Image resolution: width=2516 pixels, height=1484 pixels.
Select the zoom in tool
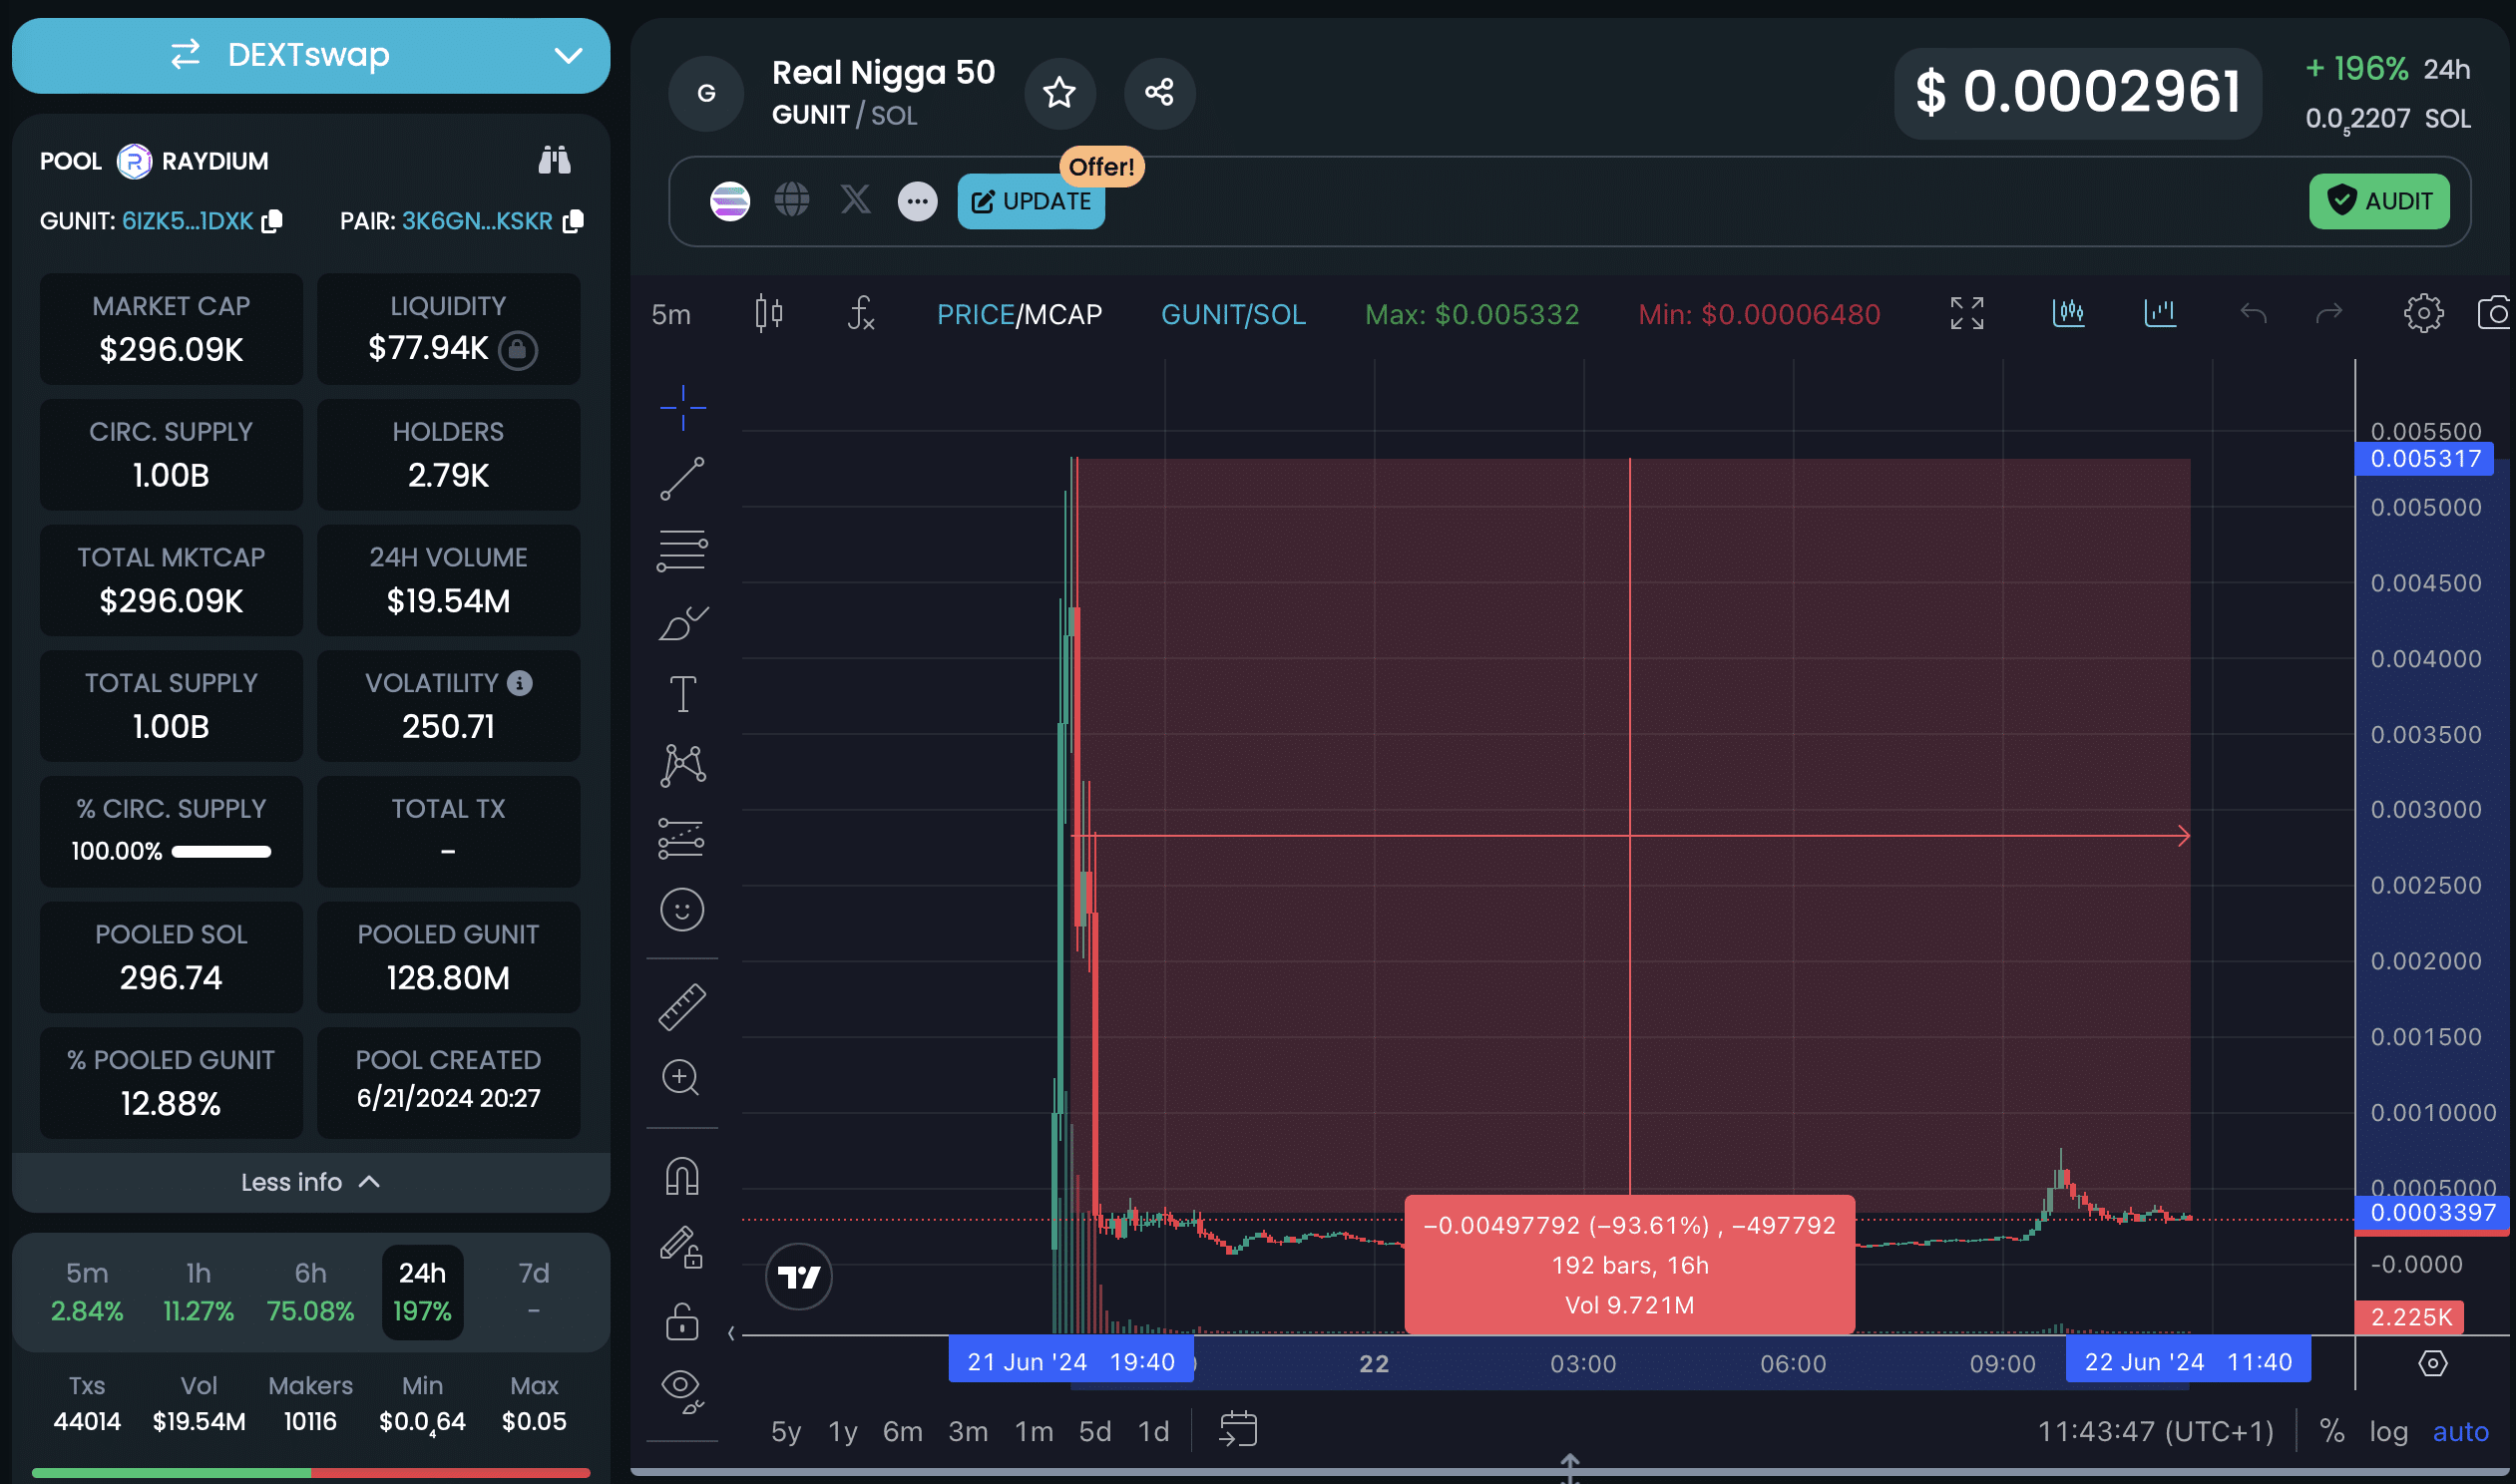[683, 1079]
